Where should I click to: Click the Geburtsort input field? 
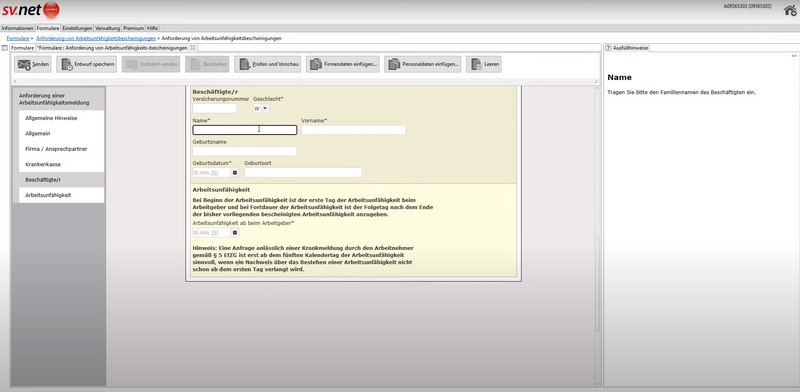tap(303, 173)
